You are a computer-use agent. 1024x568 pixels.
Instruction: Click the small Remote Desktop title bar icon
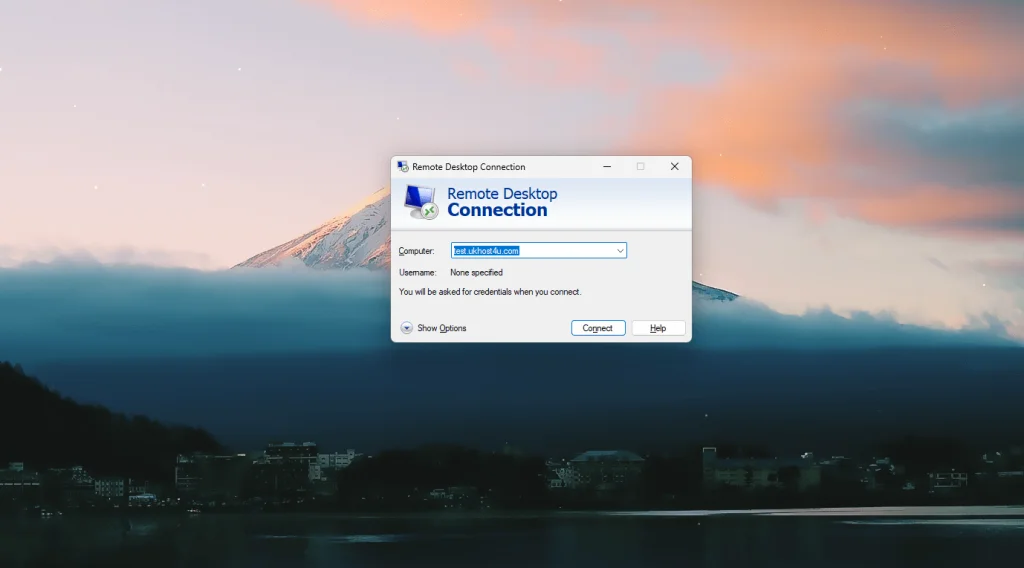point(402,167)
